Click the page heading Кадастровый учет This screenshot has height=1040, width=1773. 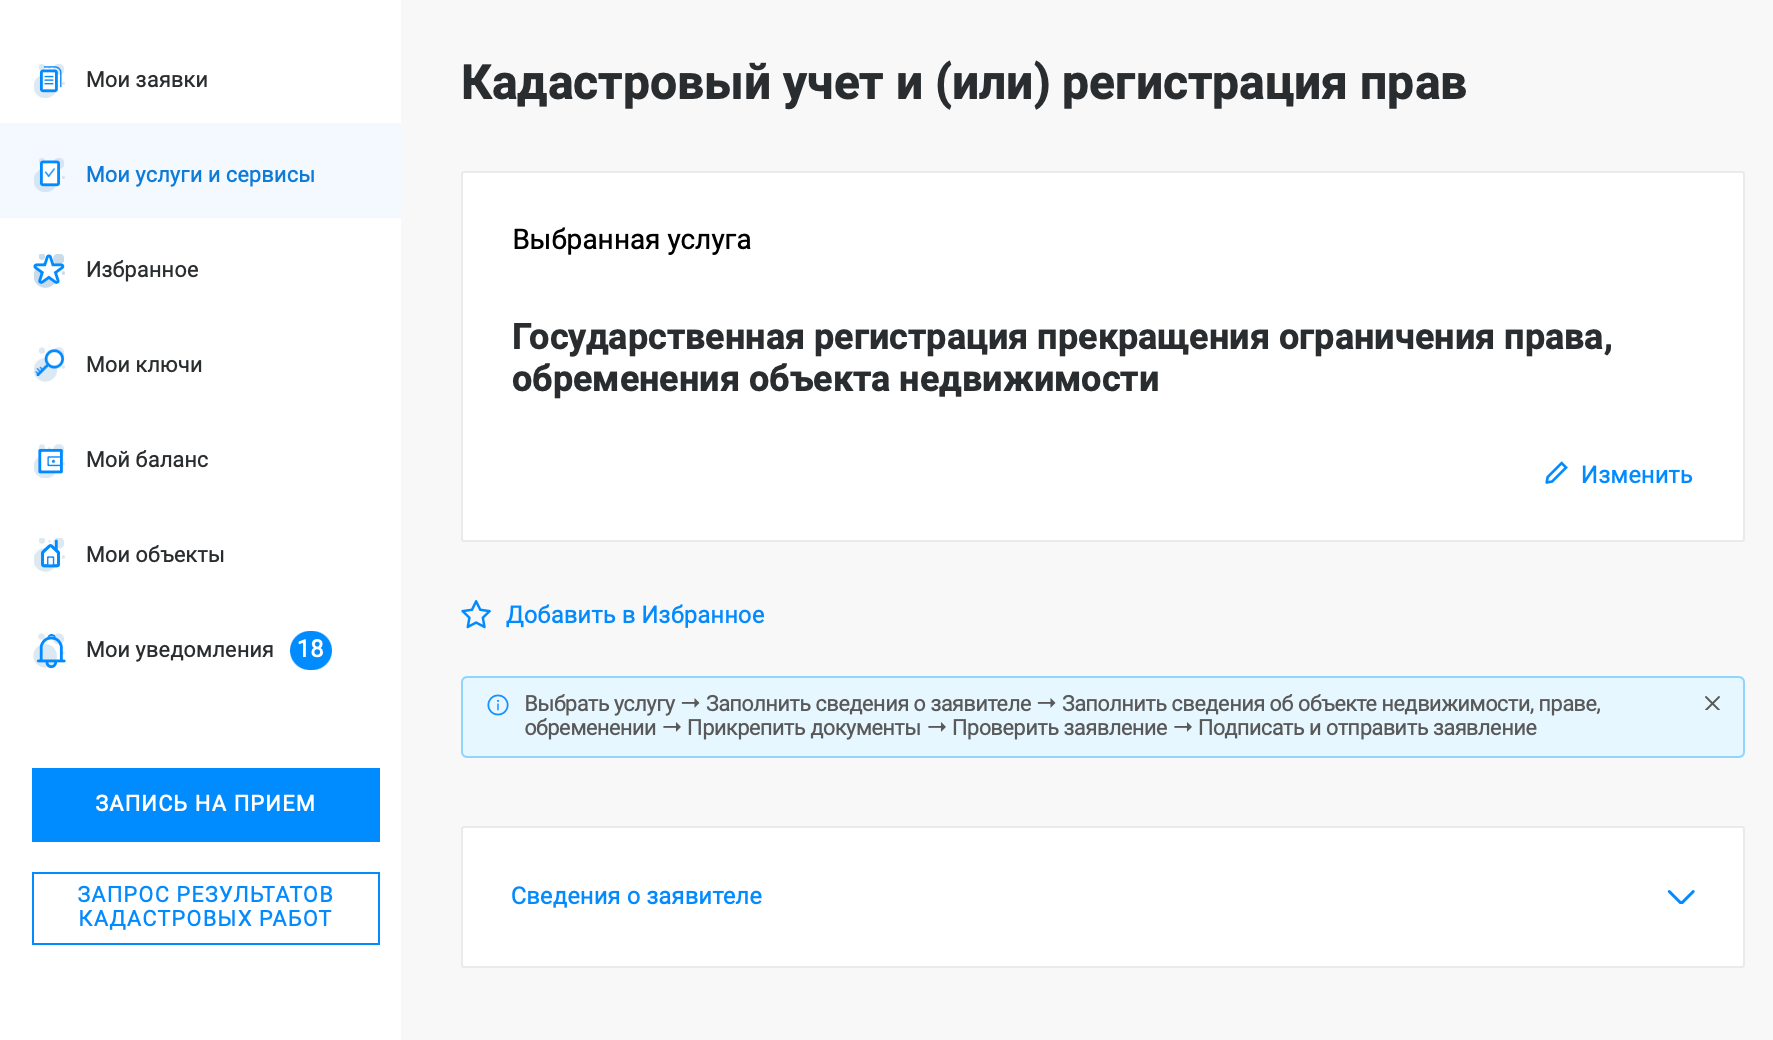pyautogui.click(x=963, y=83)
